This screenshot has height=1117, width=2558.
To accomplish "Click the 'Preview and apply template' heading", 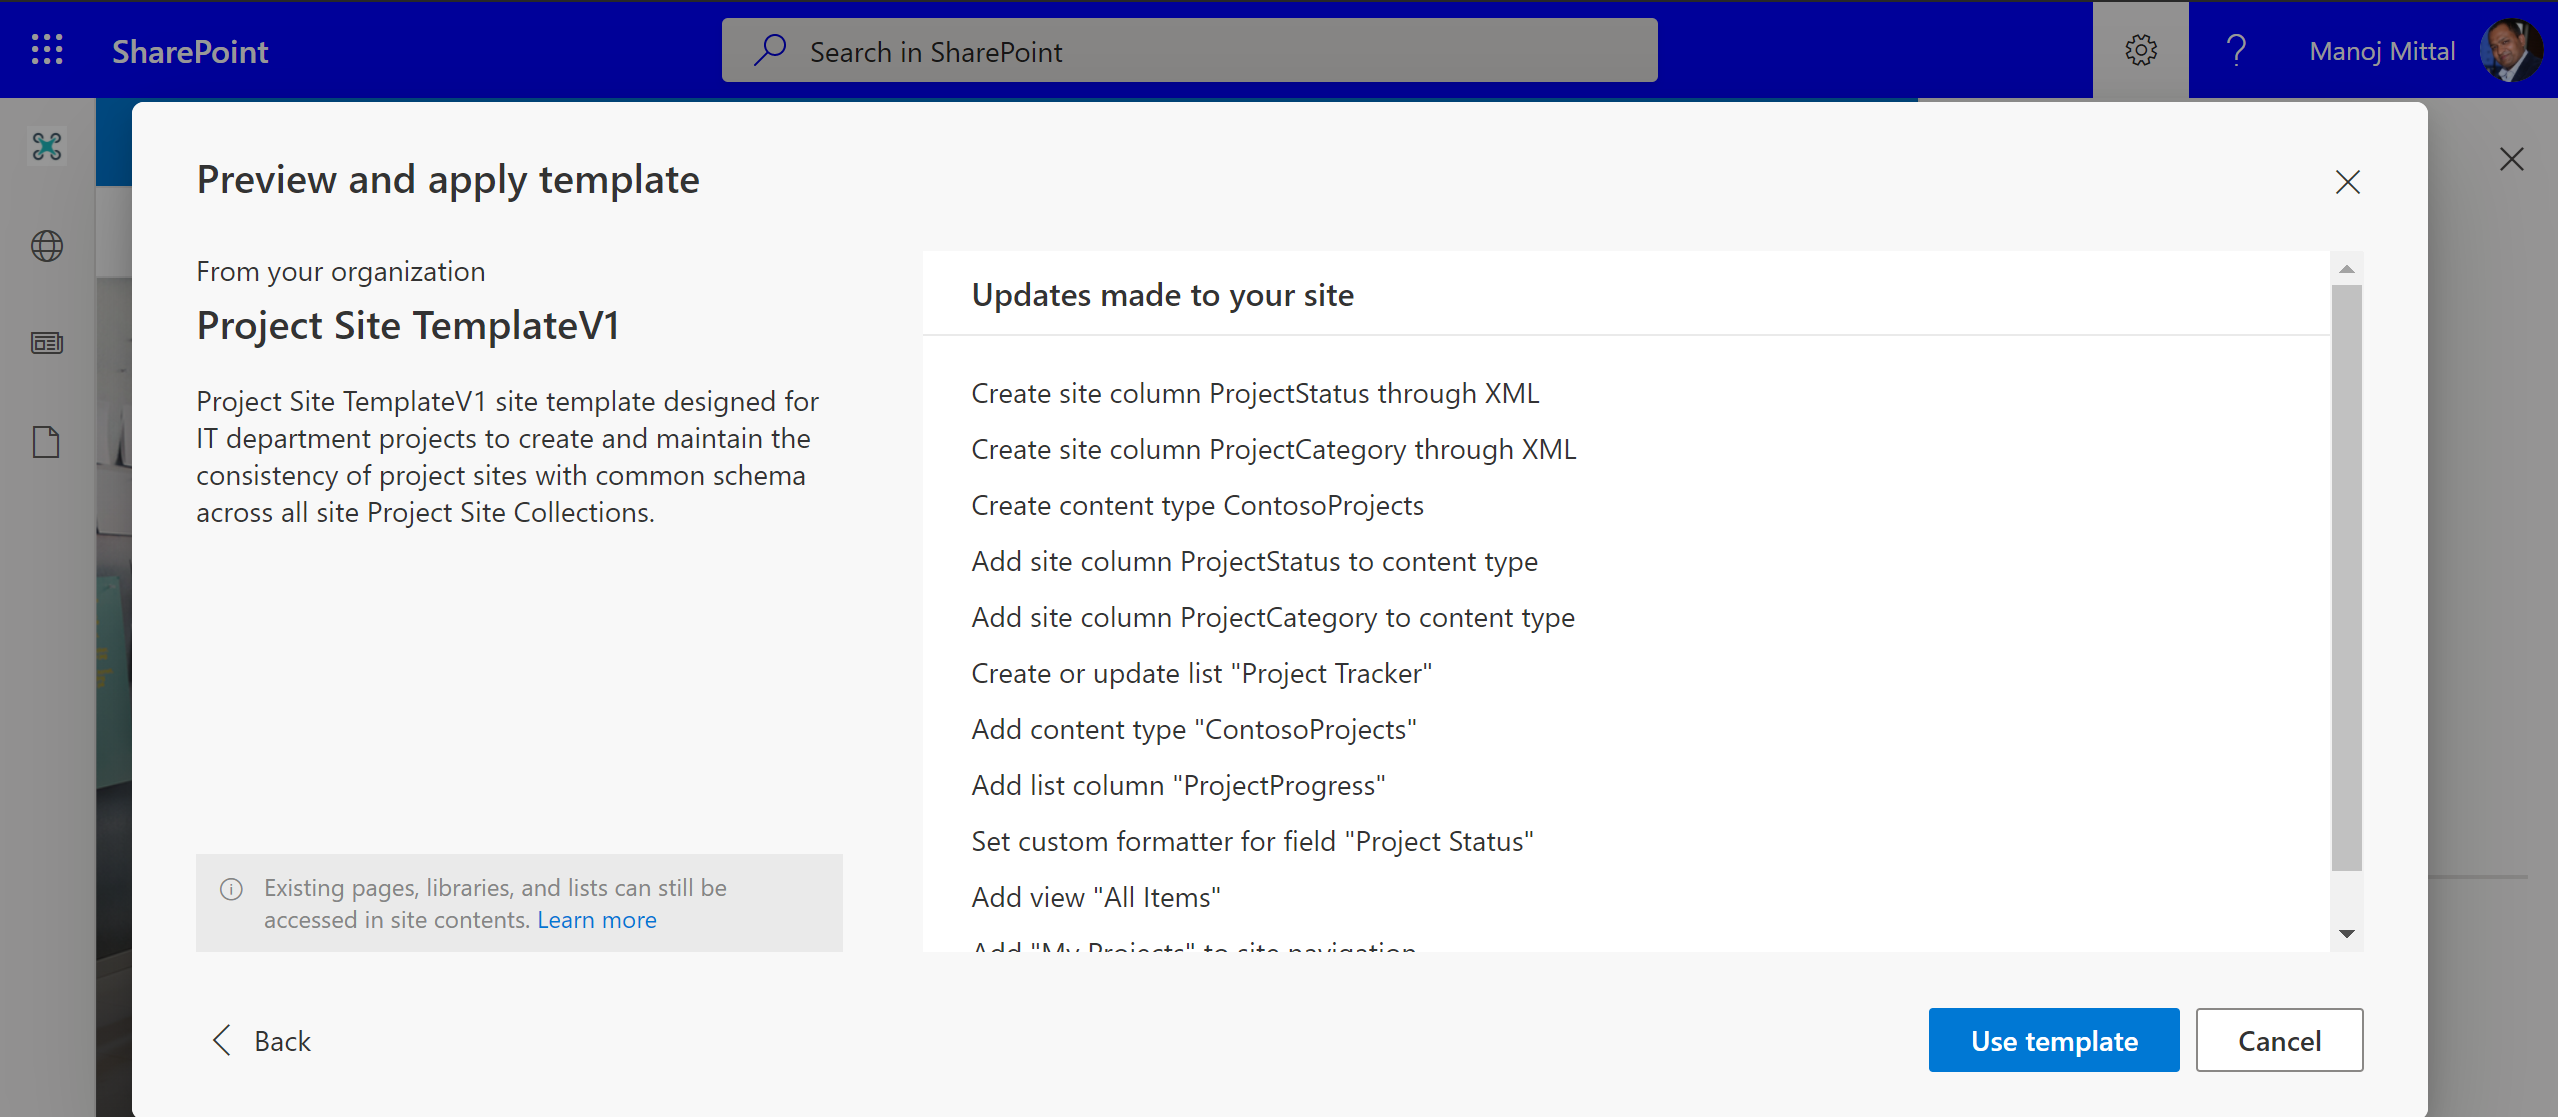I will [x=448, y=180].
